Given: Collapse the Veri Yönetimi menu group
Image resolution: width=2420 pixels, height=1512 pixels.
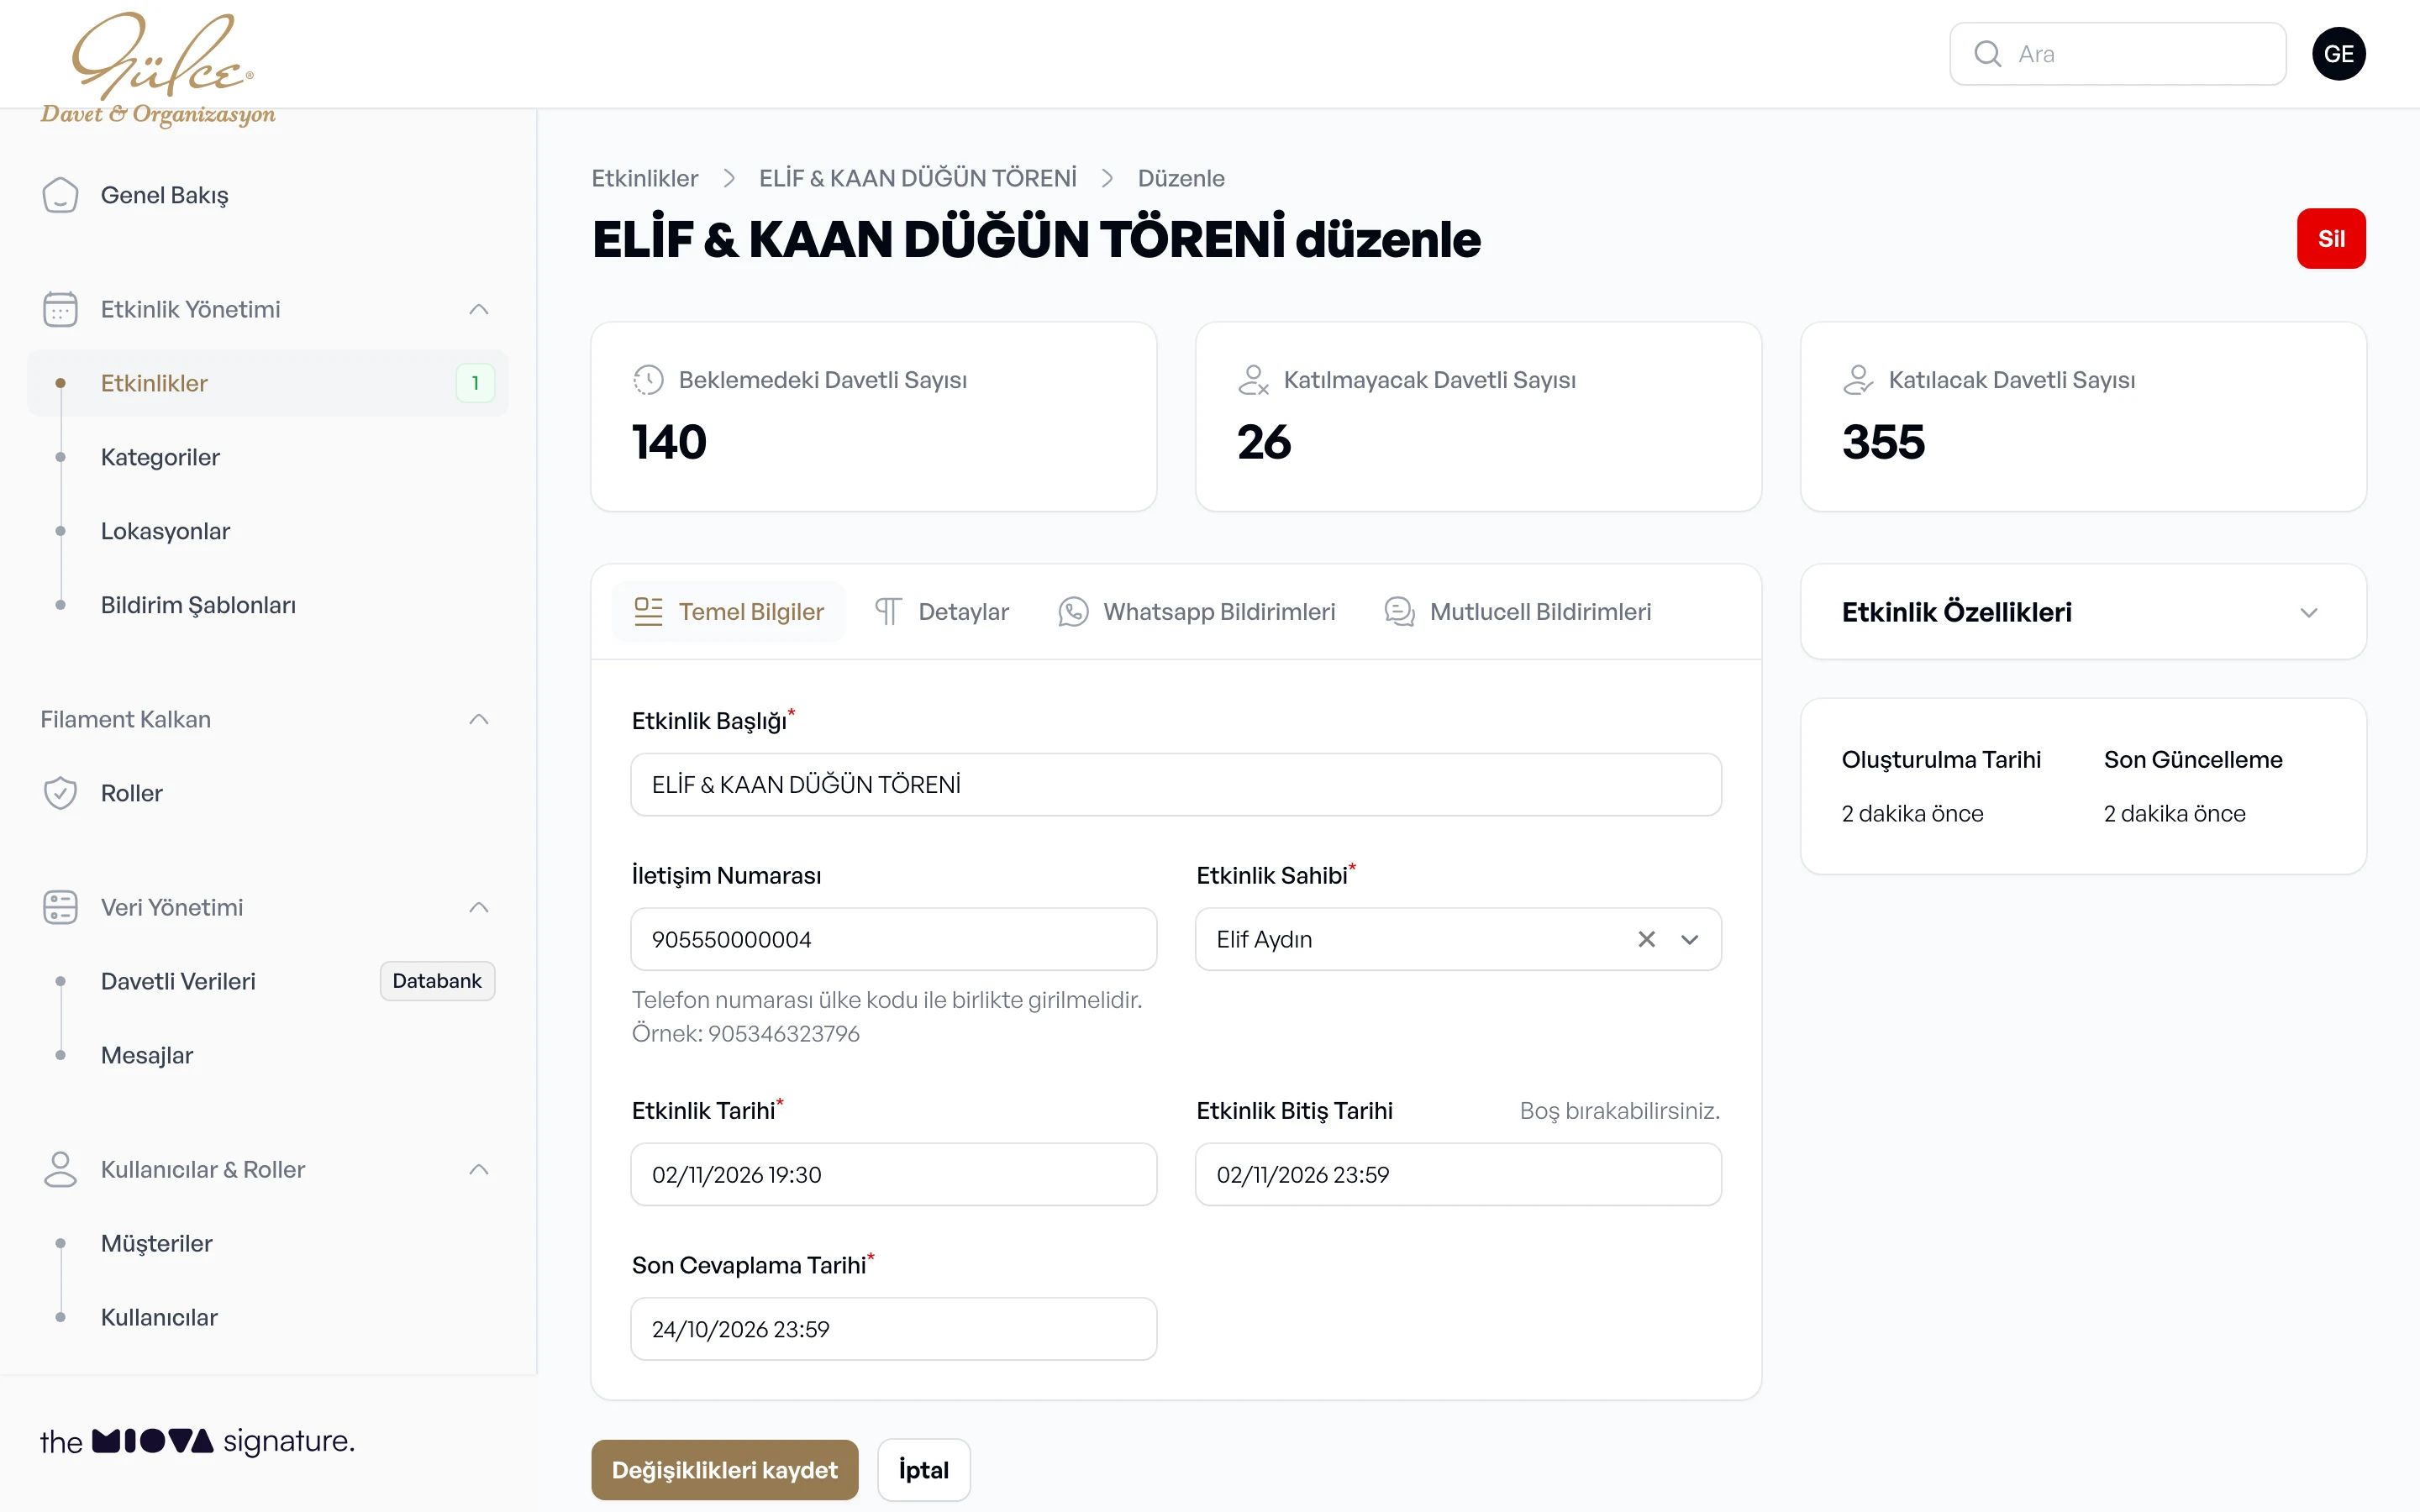Looking at the screenshot, I should point(479,907).
